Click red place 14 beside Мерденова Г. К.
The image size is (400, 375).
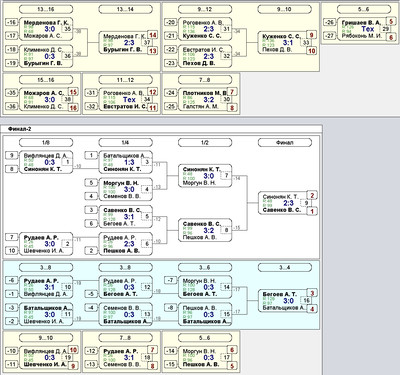pyautogui.click(x=153, y=35)
